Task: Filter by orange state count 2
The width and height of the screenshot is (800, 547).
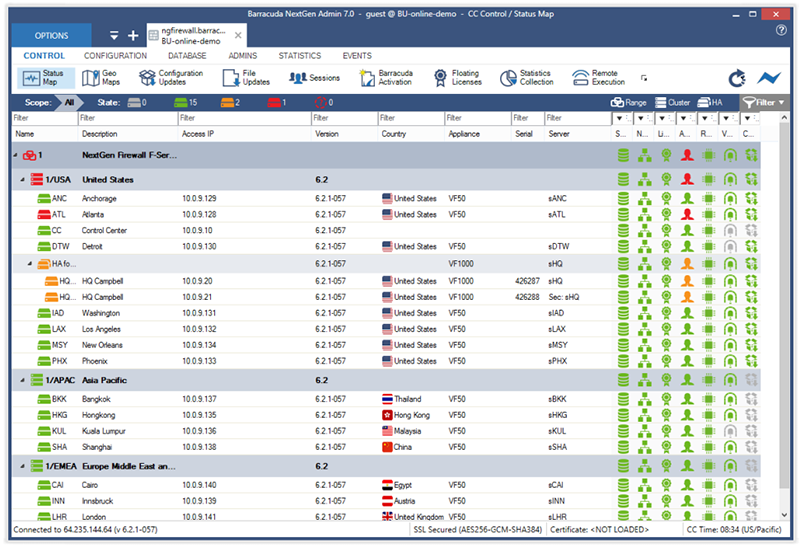Action: click(x=230, y=103)
